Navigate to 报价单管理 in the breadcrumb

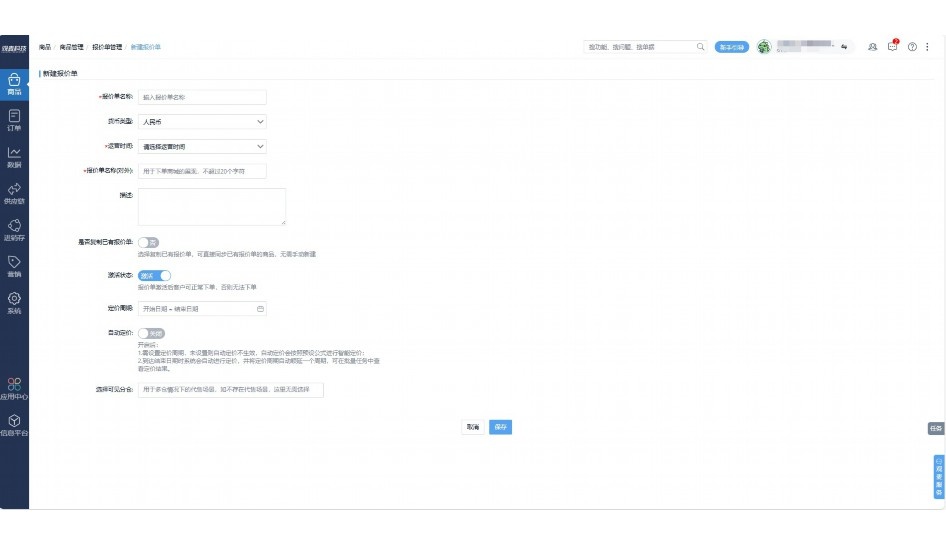[106, 47]
